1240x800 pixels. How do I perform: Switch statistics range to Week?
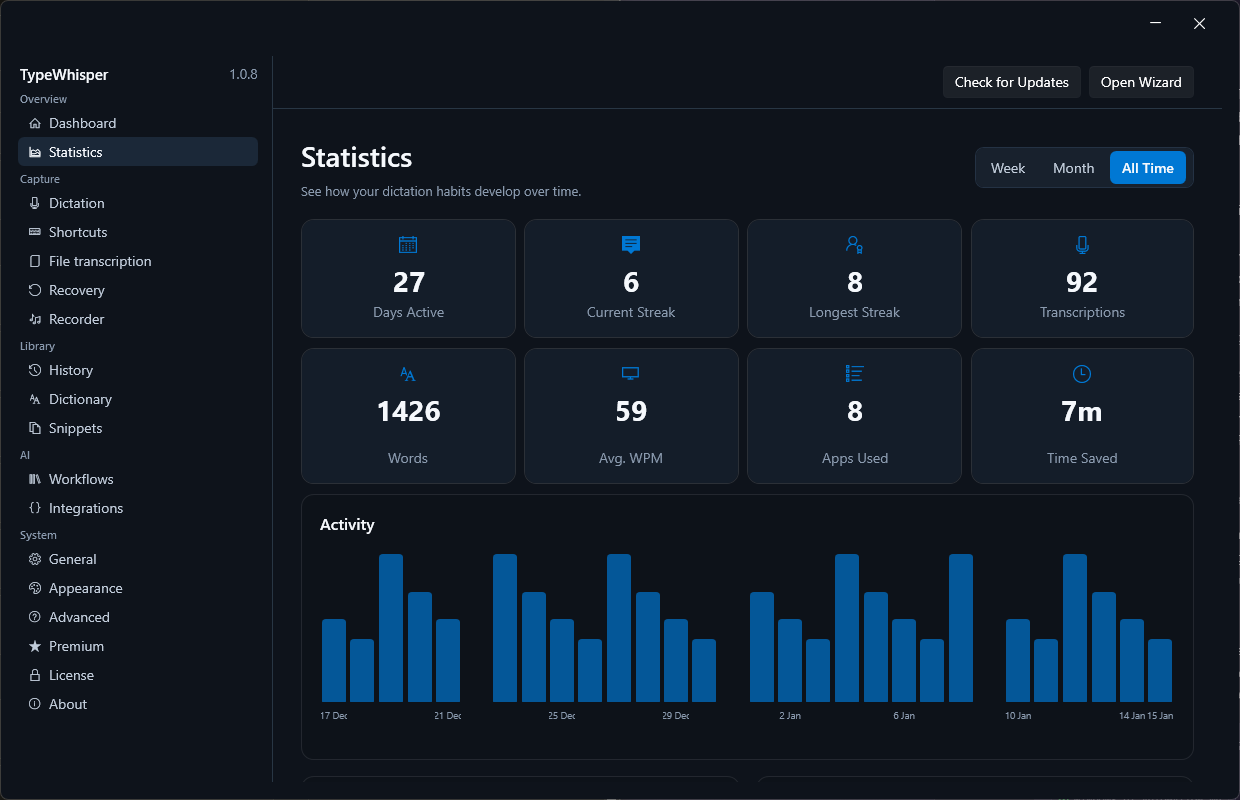tap(1008, 168)
